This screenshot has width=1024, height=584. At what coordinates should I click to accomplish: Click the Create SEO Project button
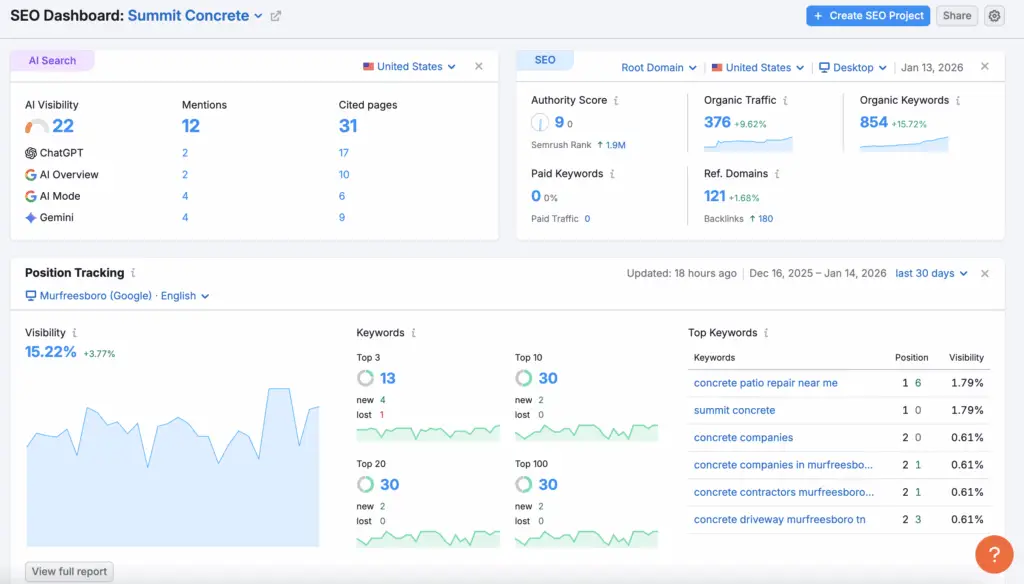coord(867,16)
